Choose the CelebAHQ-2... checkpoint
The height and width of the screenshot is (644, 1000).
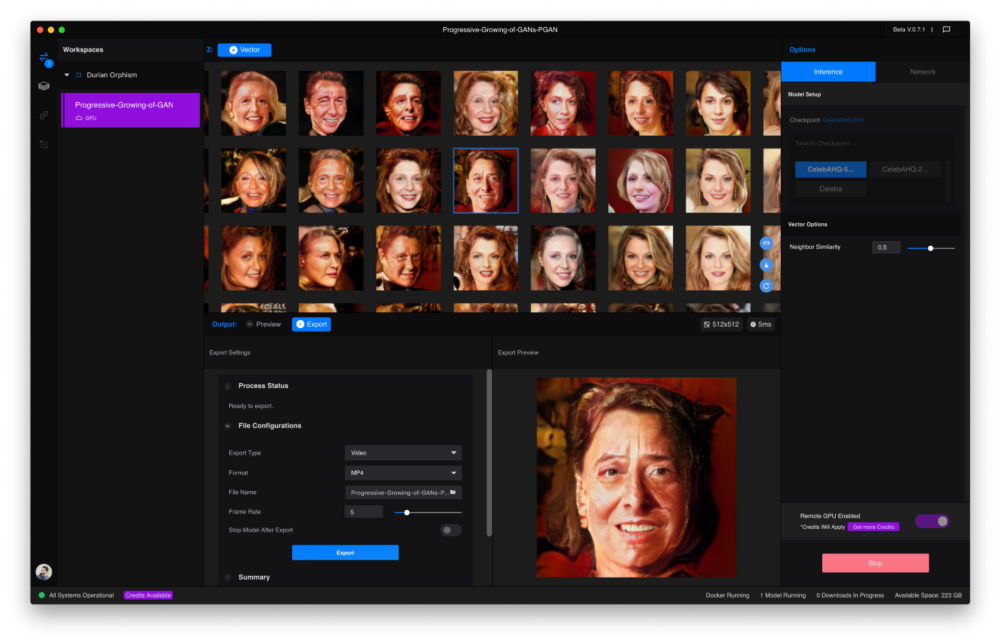pyautogui.click(x=904, y=170)
